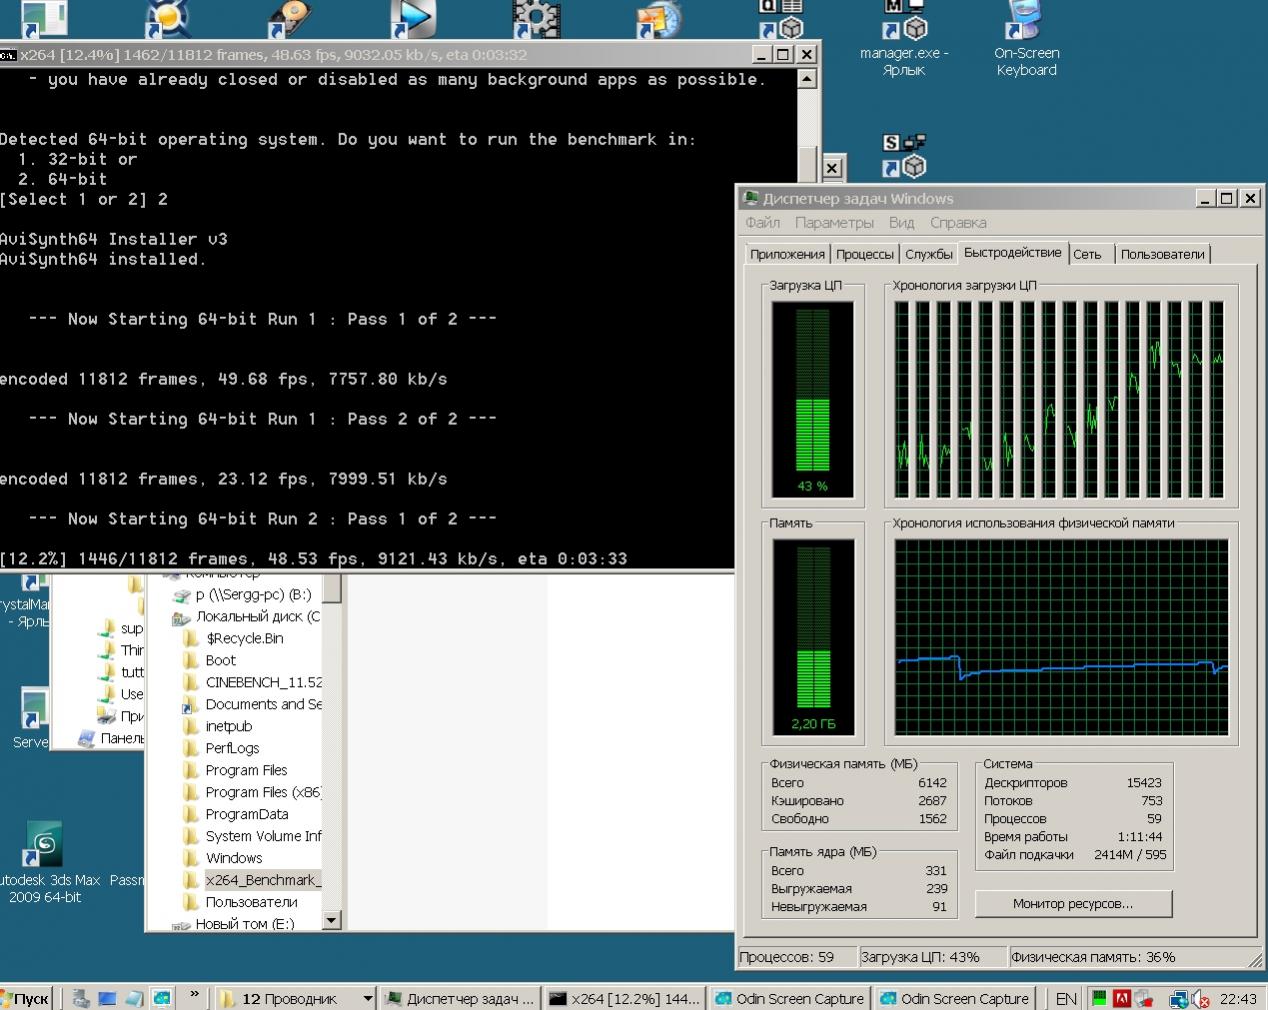This screenshot has height=1010, width=1268.
Task: Launch the On-Screen Keyboard desktop shortcut
Action: tap(1026, 22)
